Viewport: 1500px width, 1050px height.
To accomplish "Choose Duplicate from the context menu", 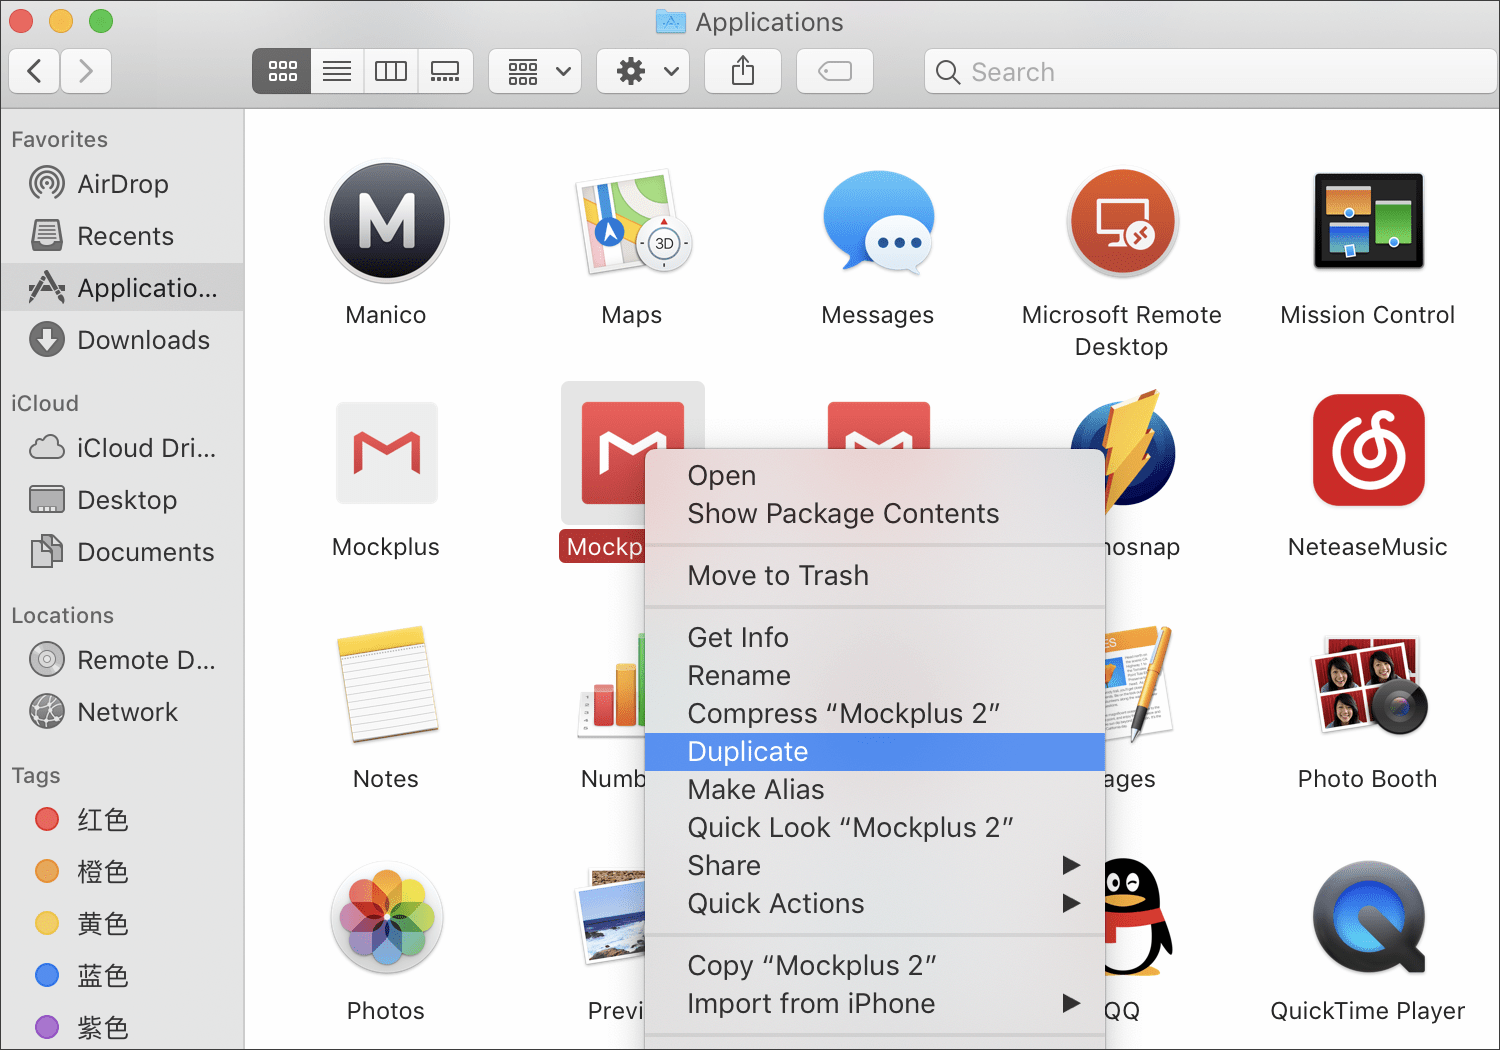I will [875, 752].
